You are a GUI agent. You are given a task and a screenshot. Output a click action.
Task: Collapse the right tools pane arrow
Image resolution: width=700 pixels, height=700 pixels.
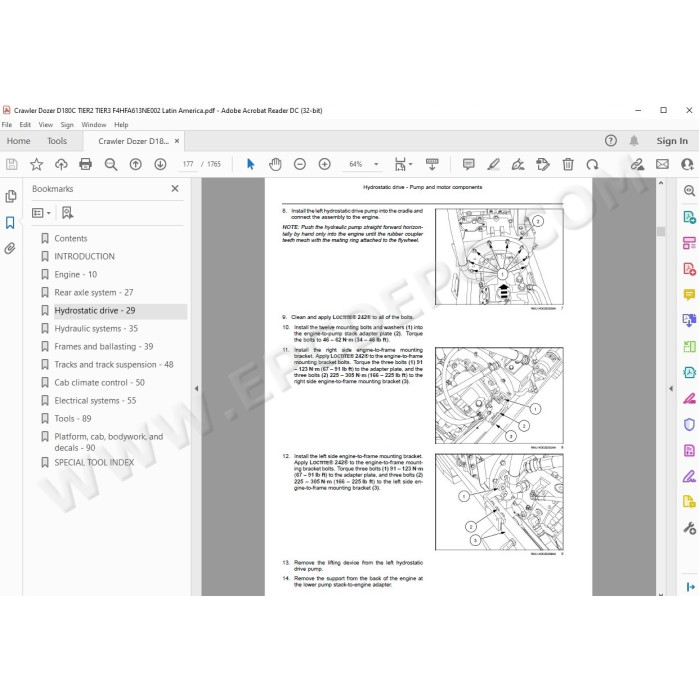tap(671, 388)
